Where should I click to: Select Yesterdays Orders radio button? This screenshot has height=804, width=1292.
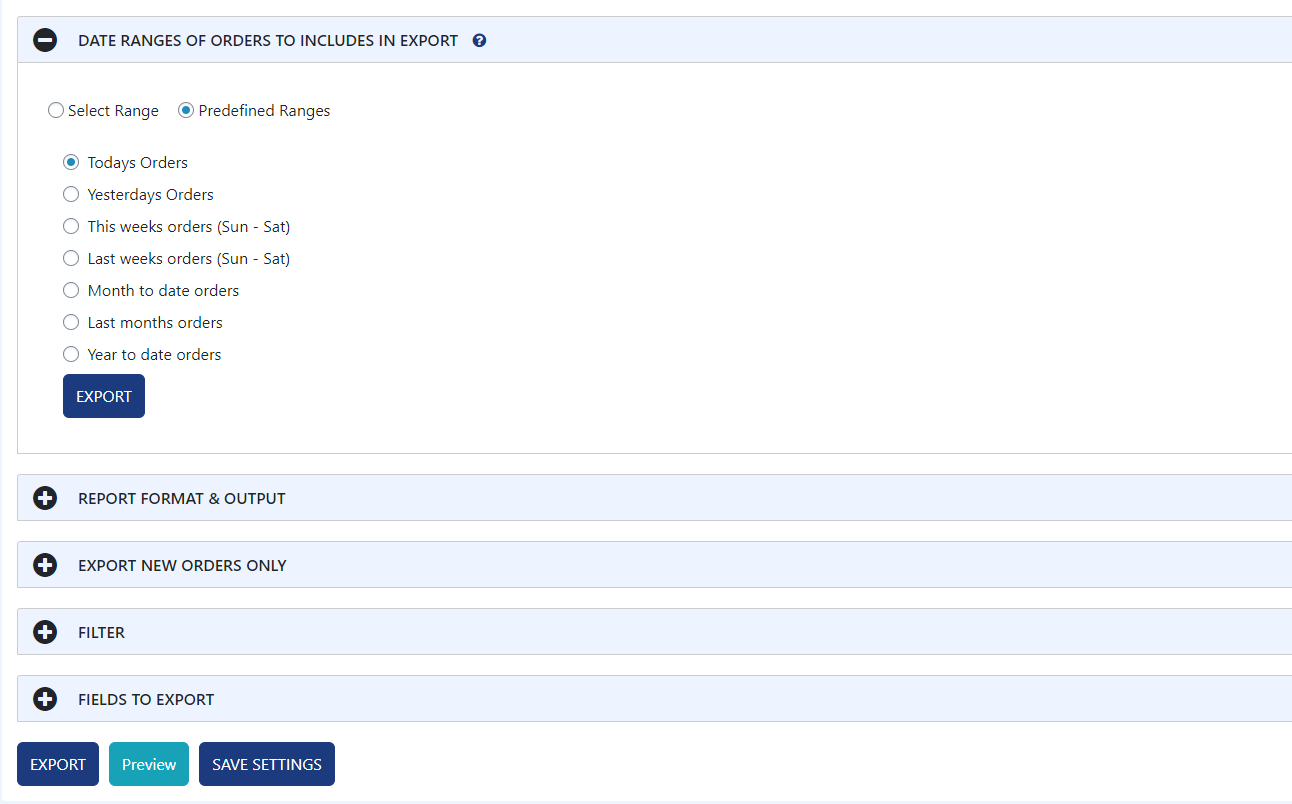pyautogui.click(x=71, y=194)
